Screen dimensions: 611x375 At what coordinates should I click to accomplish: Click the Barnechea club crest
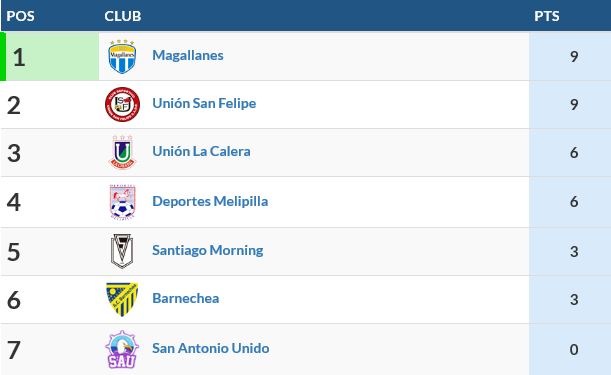tap(122, 299)
